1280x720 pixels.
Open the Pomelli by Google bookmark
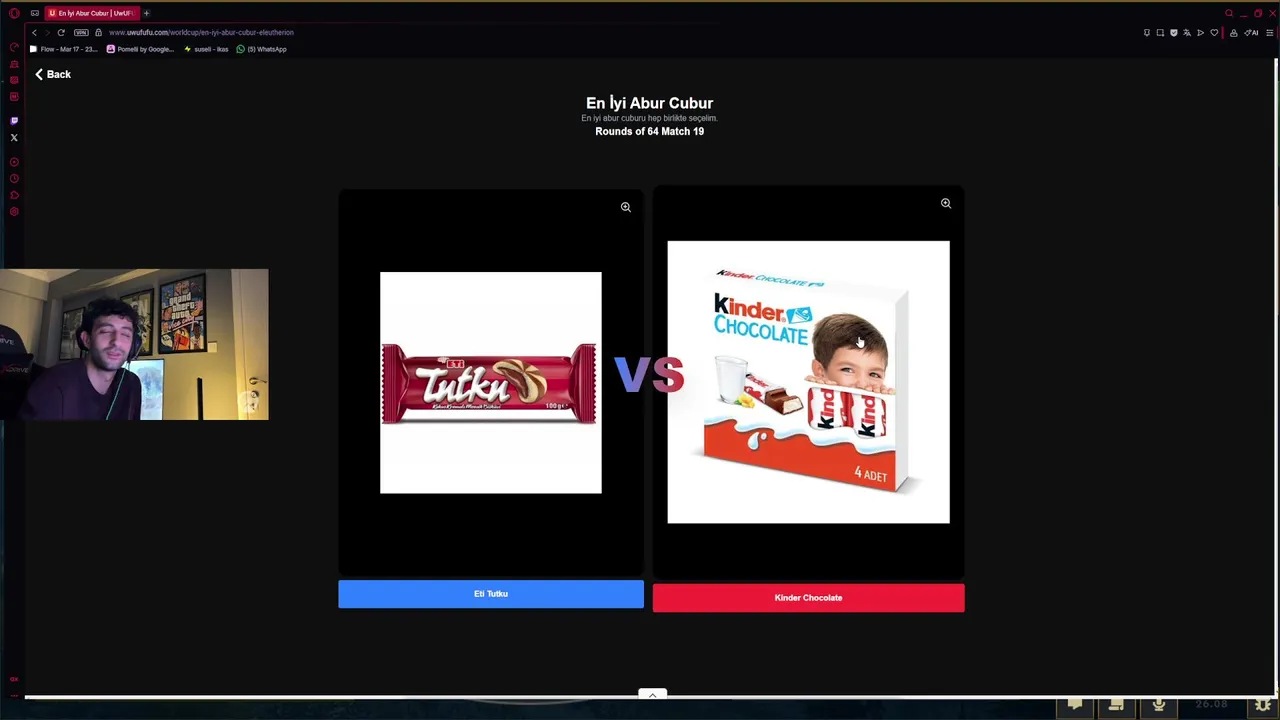point(140,49)
